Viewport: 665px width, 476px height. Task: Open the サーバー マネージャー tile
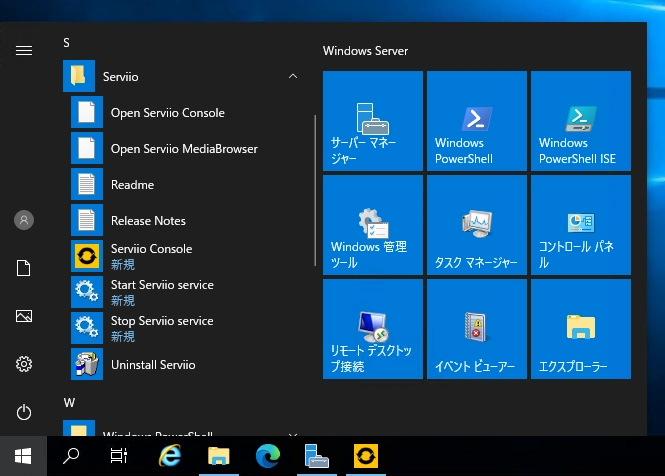[373, 121]
